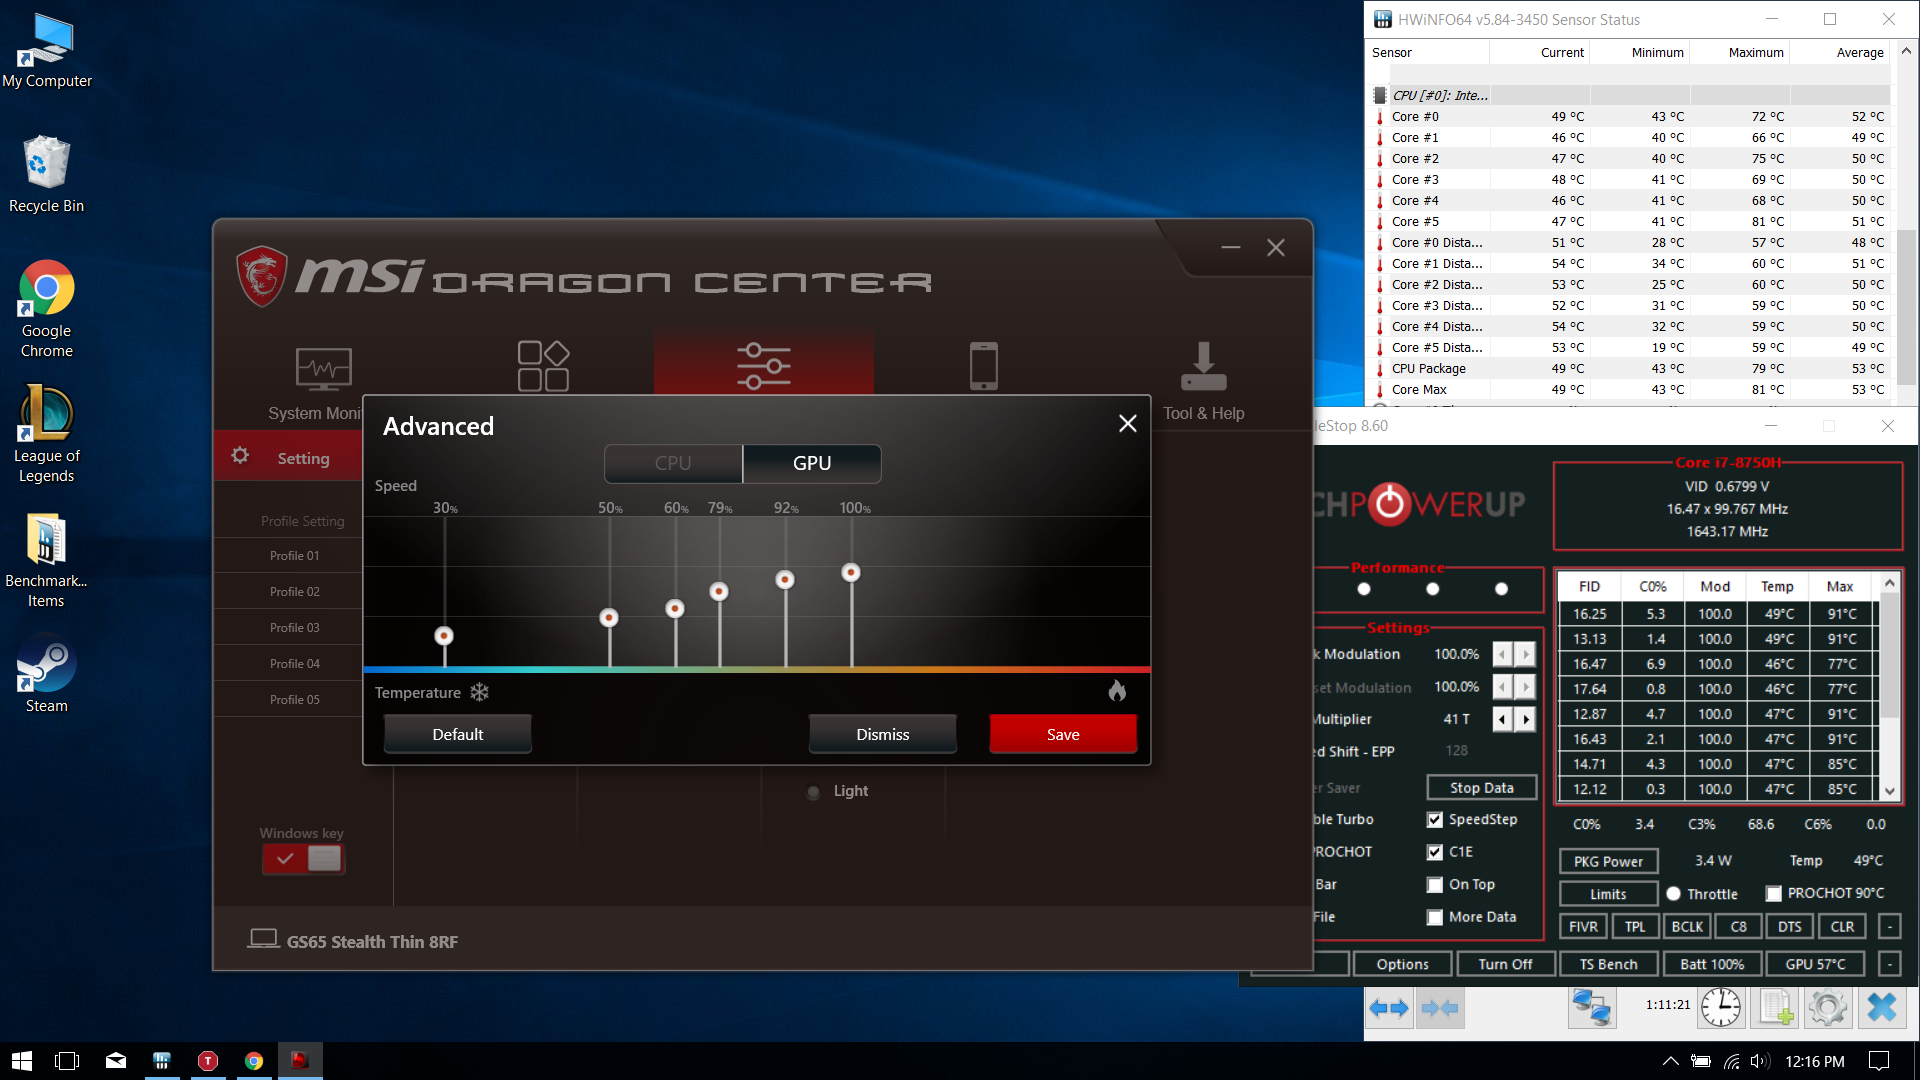Open Benchmark Items folder

[46, 560]
